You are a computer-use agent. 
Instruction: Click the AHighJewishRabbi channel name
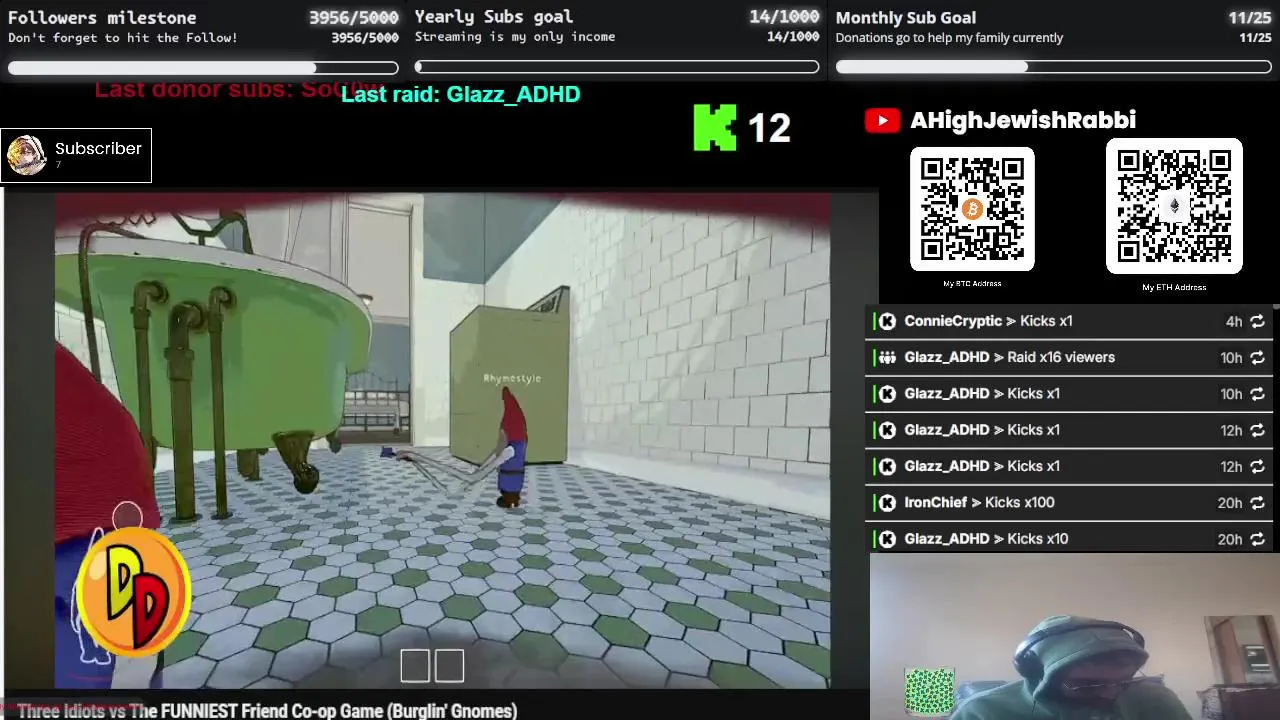[x=1022, y=120]
